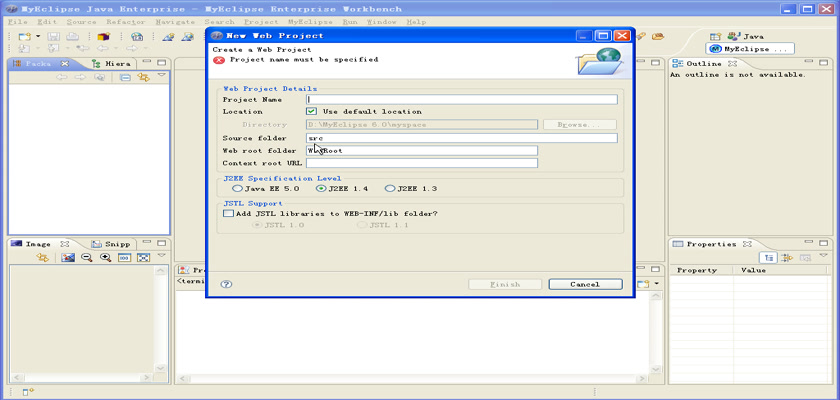Click the Print toolbar icon

click(x=72, y=36)
